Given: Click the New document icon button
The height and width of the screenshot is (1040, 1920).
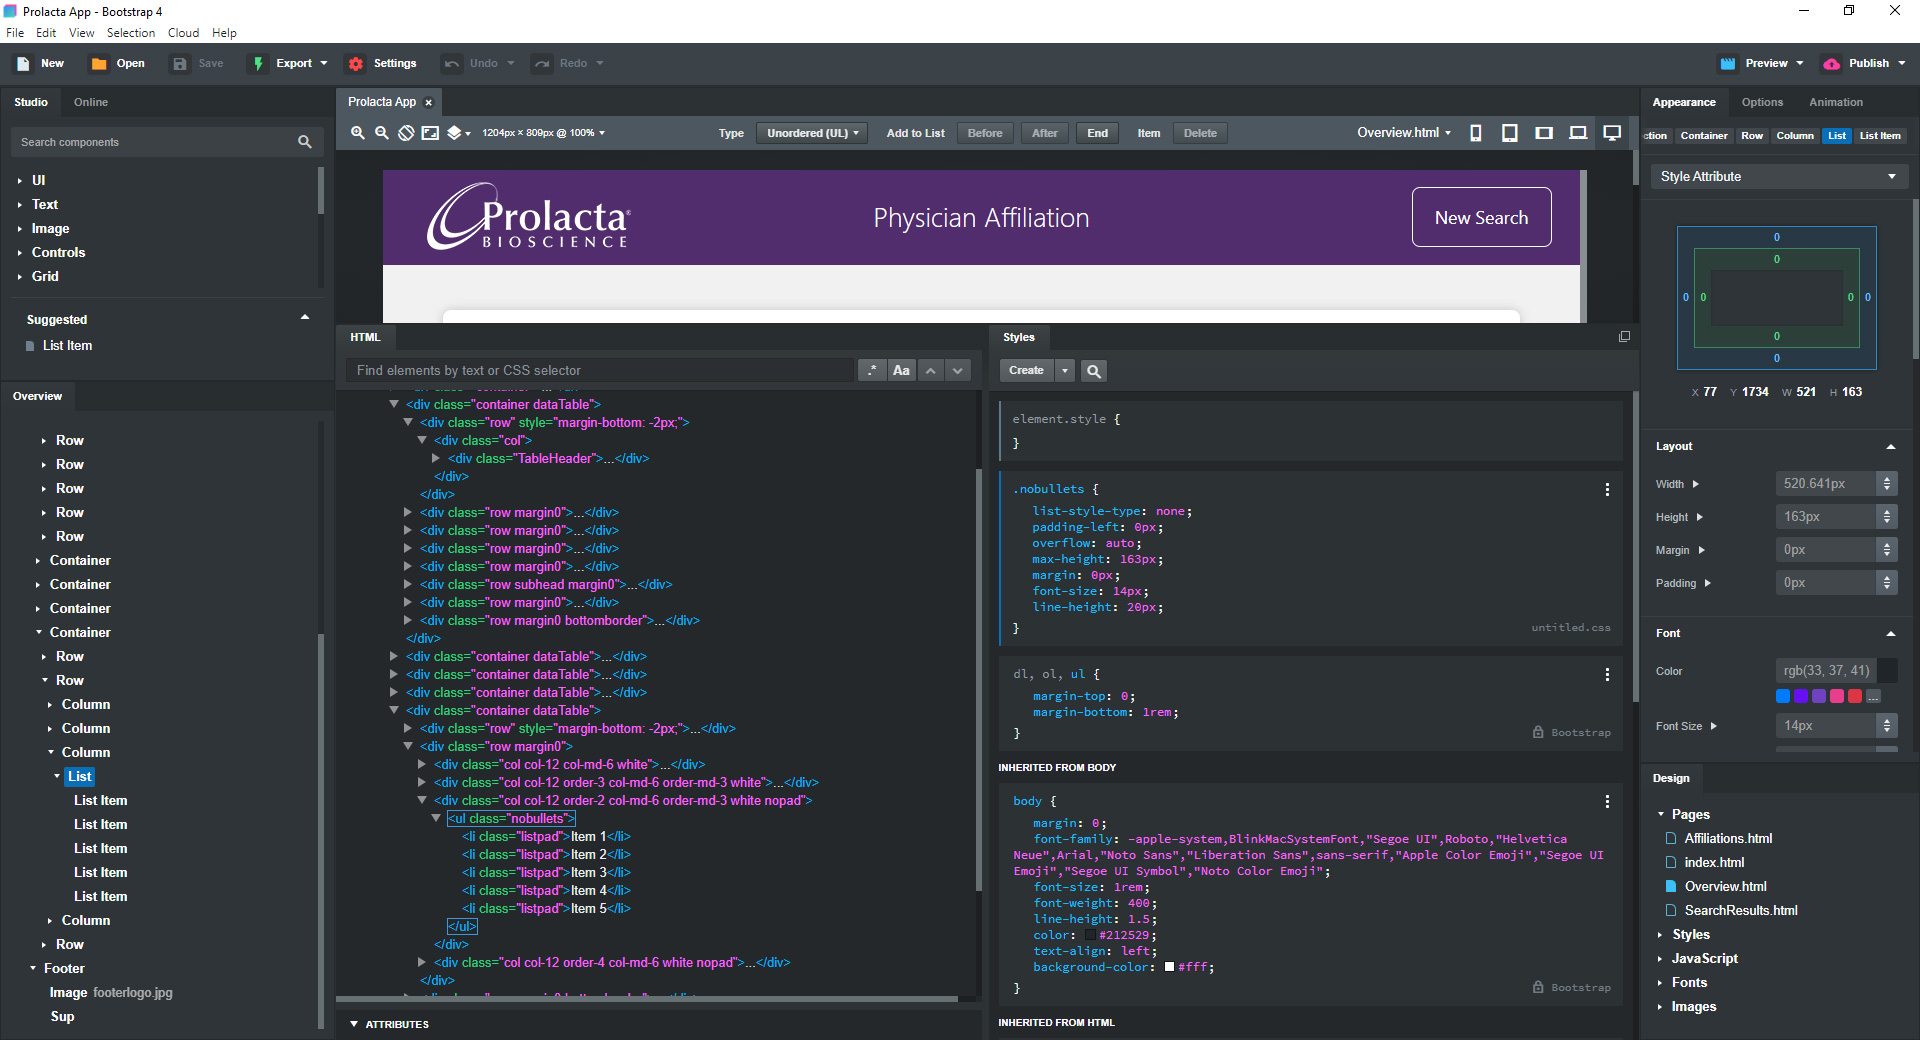Looking at the screenshot, I should (23, 63).
